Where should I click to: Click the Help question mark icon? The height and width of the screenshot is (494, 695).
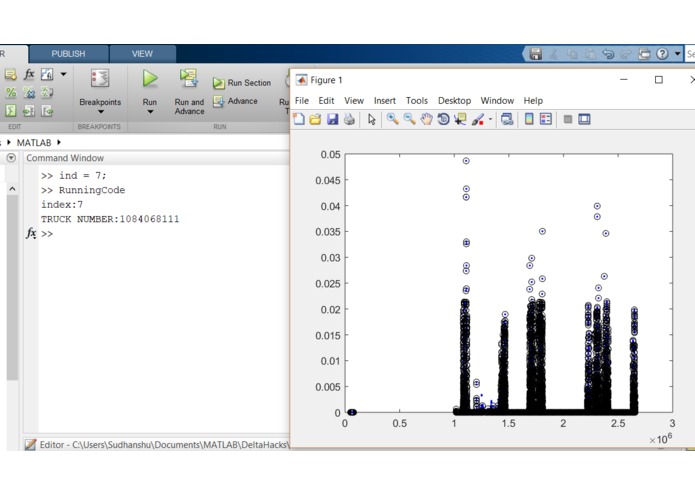pyautogui.click(x=662, y=54)
